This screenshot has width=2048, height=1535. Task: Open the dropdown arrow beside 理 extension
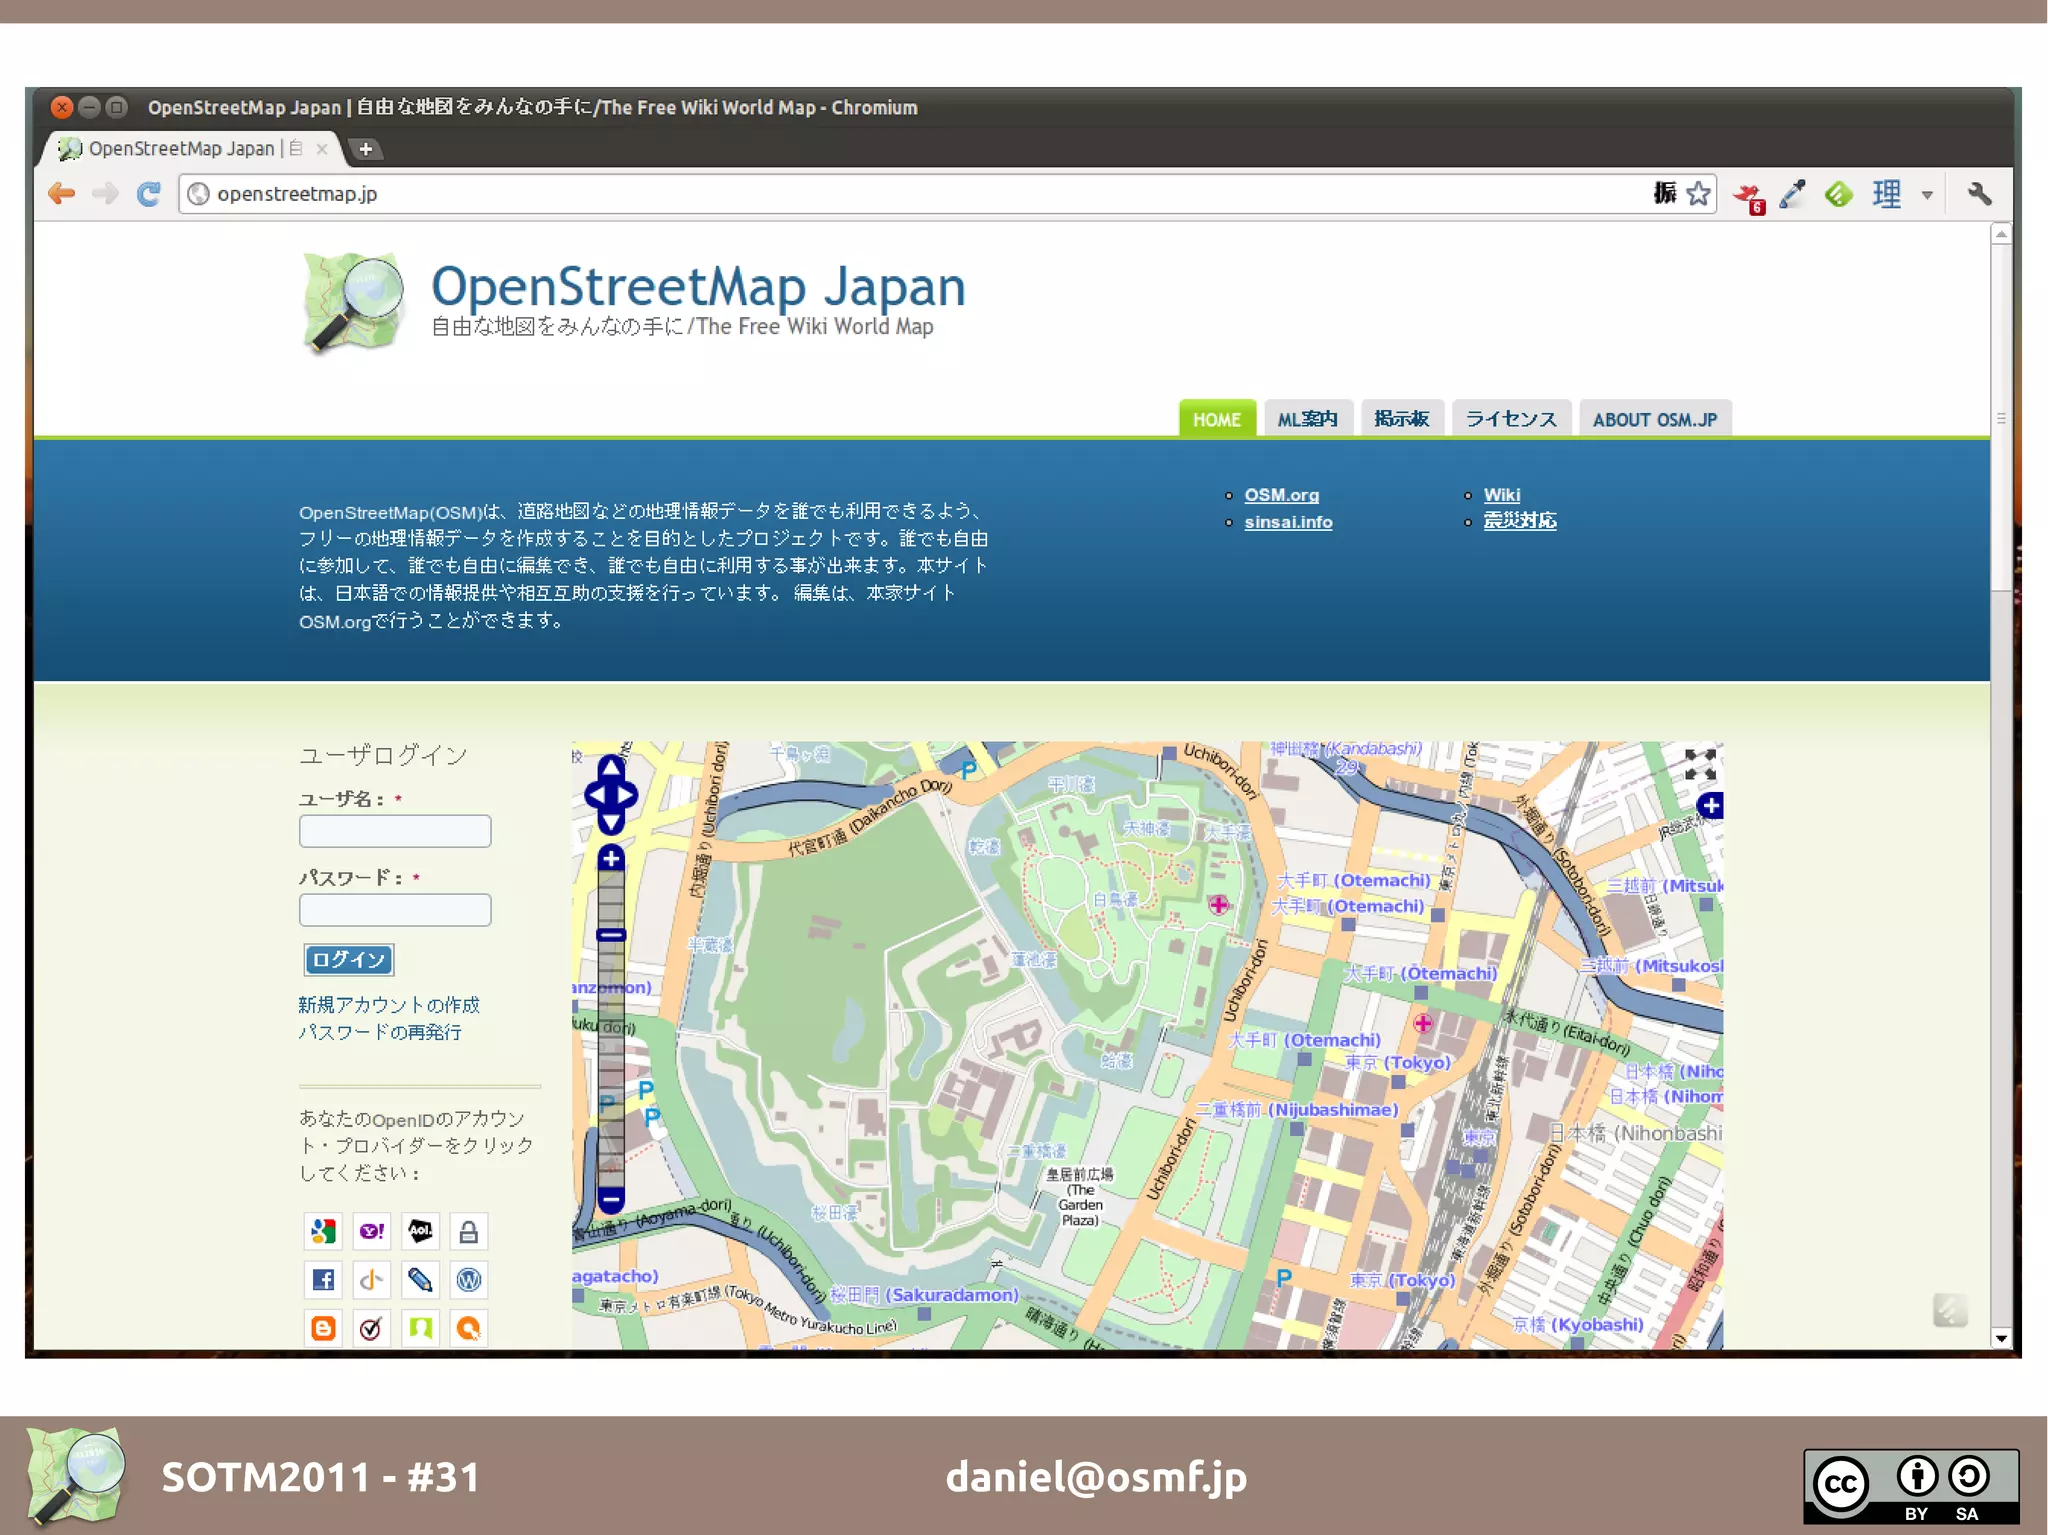pyautogui.click(x=1927, y=195)
